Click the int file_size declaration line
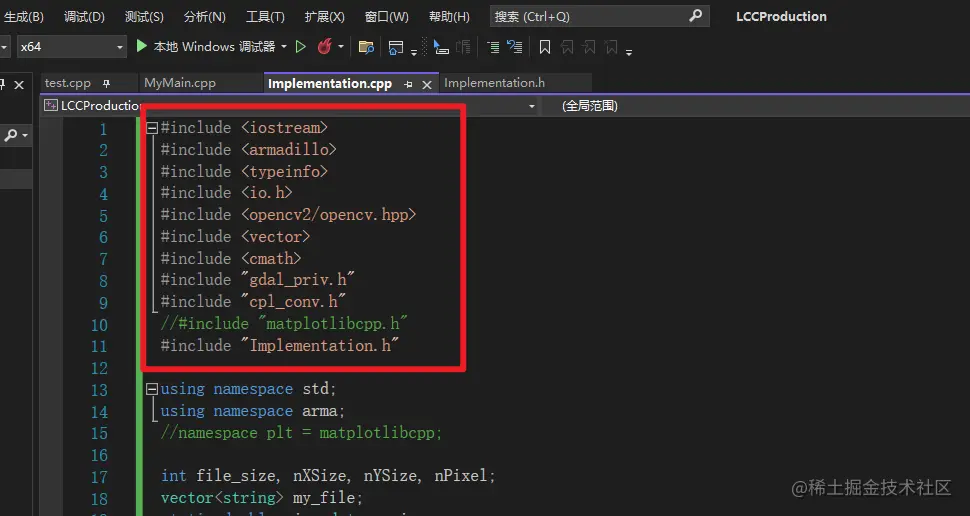The height and width of the screenshot is (516, 970). coord(328,476)
